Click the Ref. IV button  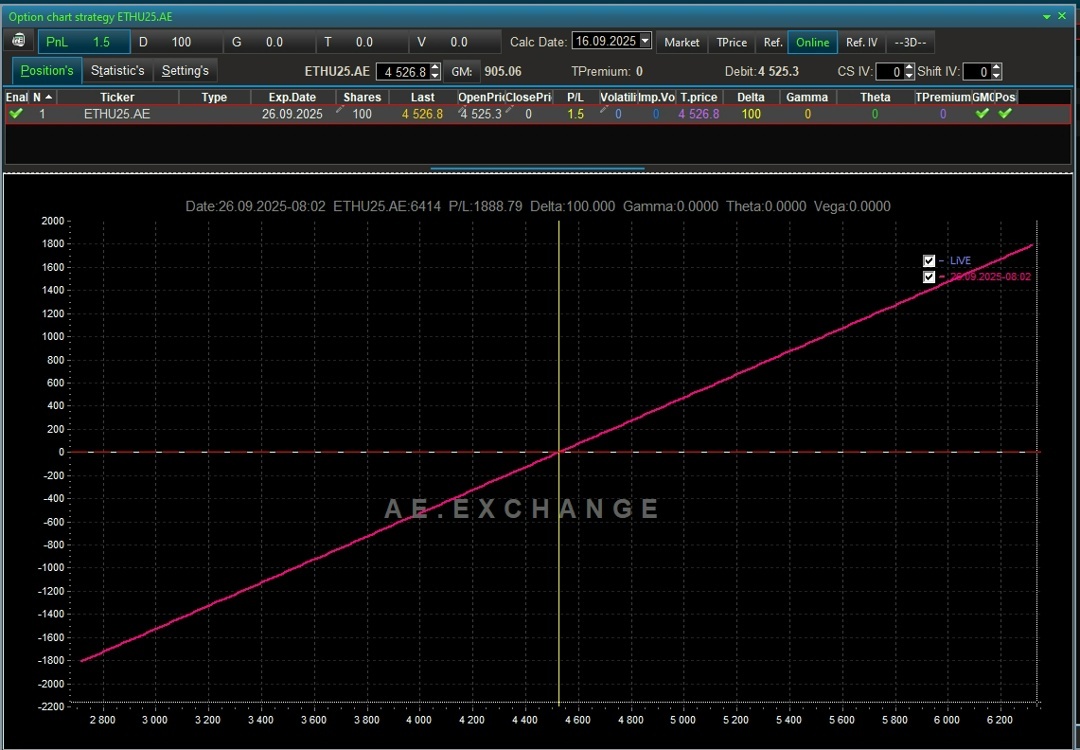tap(862, 42)
